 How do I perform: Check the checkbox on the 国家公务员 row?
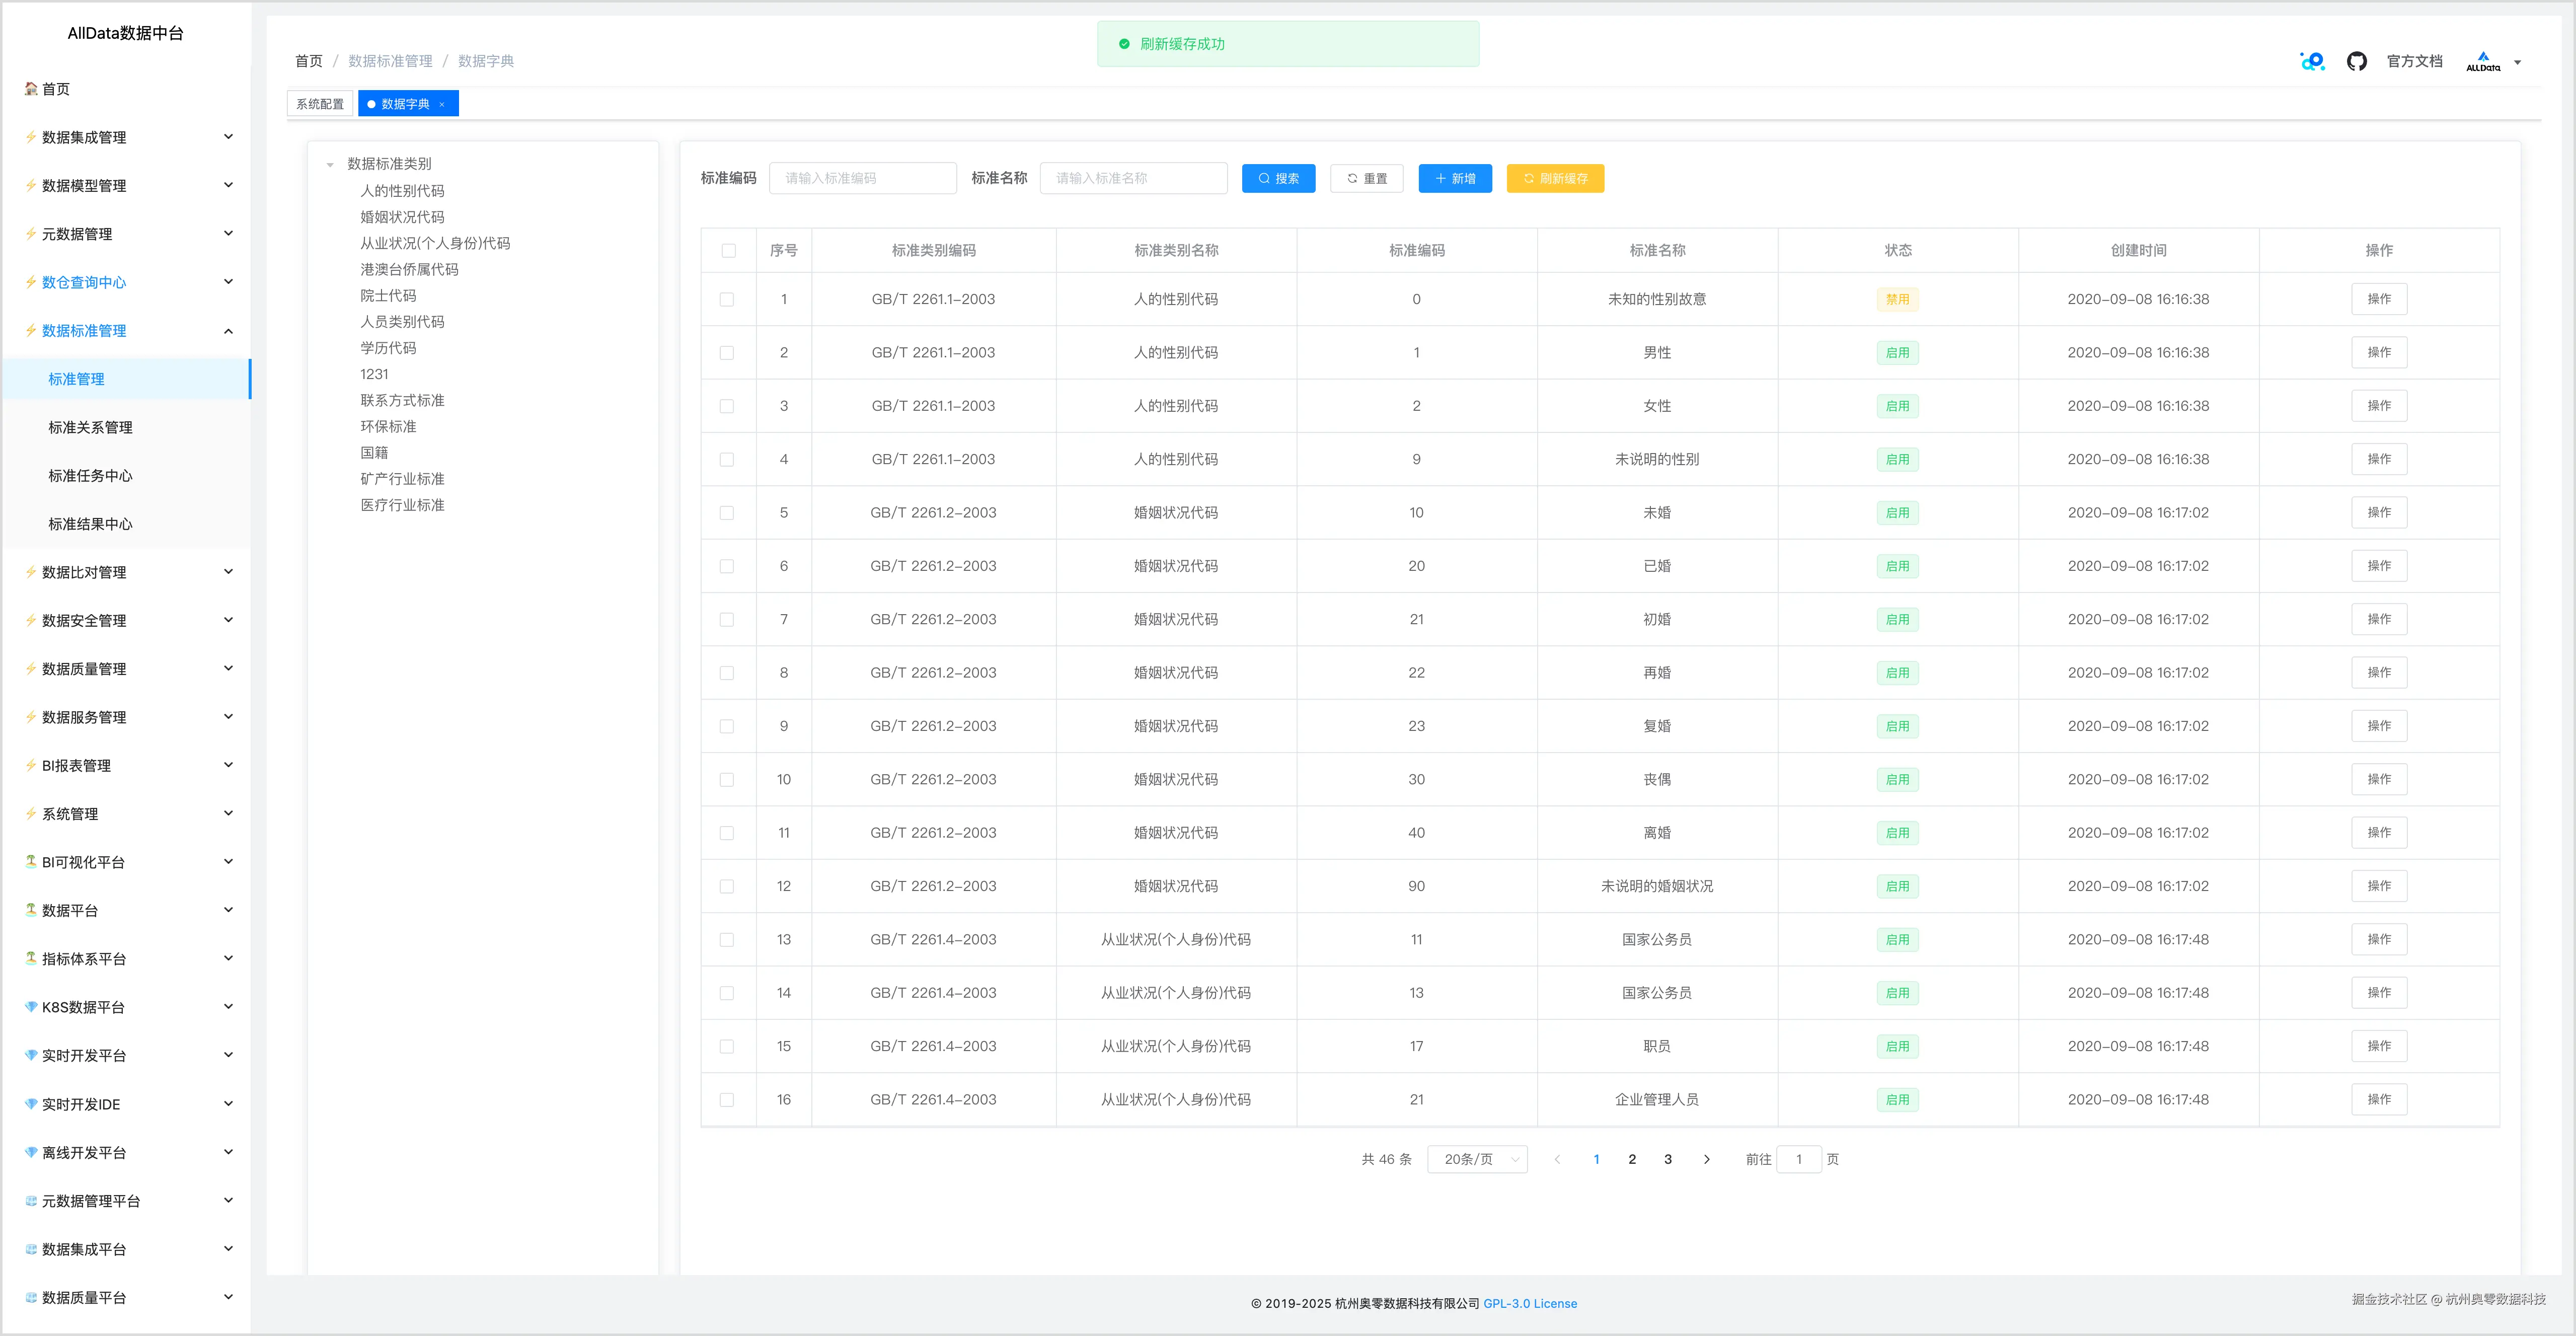pos(727,939)
